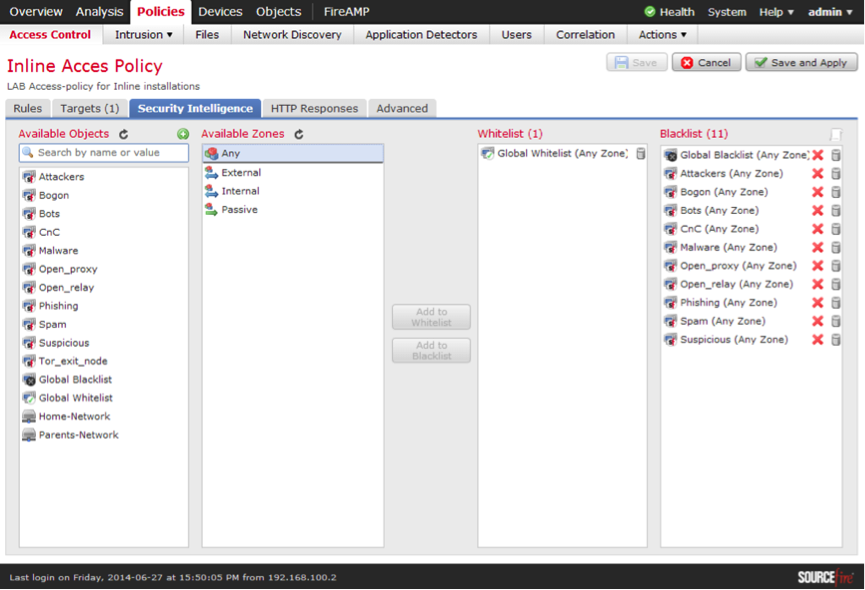The image size is (865, 590).
Task: Go to Network Discovery submenu
Action: [292, 35]
